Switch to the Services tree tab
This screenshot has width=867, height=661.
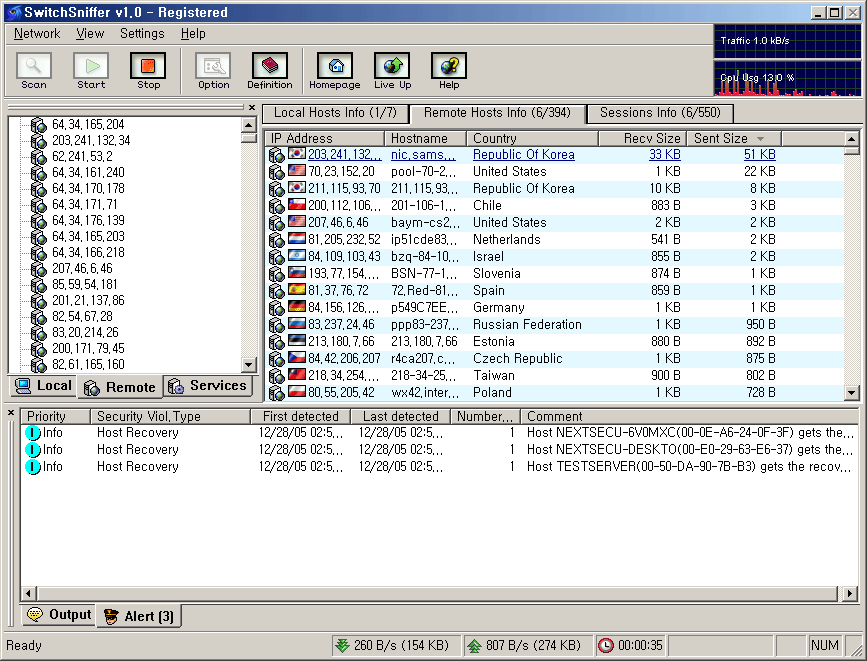coord(207,386)
